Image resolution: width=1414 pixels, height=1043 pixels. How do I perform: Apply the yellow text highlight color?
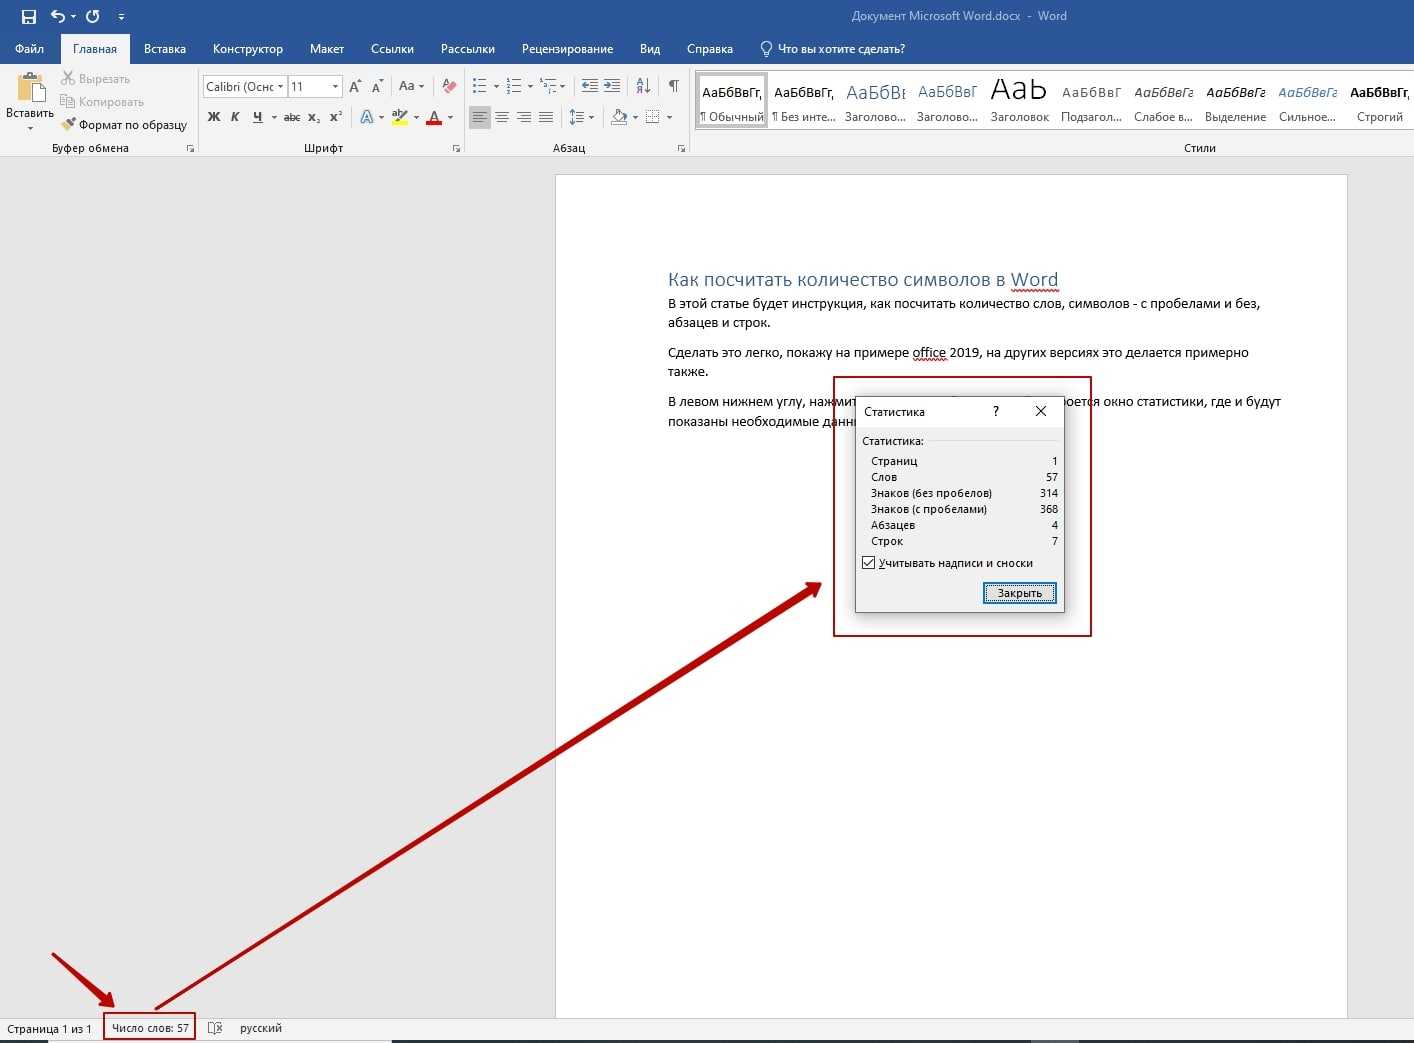tap(400, 117)
